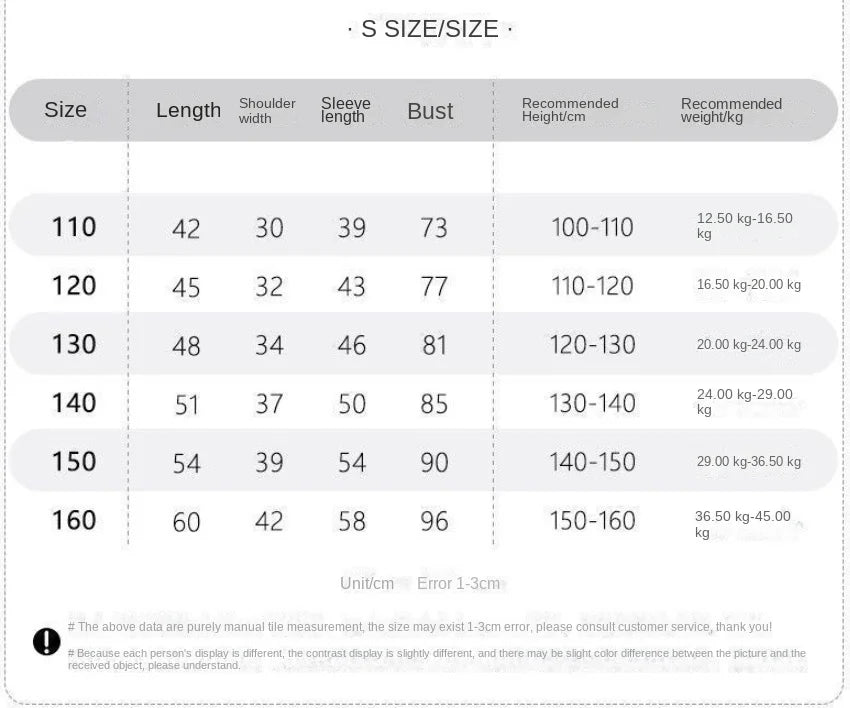Click the "Unit/cm Error 1-3cm" note

pyautogui.click(x=419, y=583)
